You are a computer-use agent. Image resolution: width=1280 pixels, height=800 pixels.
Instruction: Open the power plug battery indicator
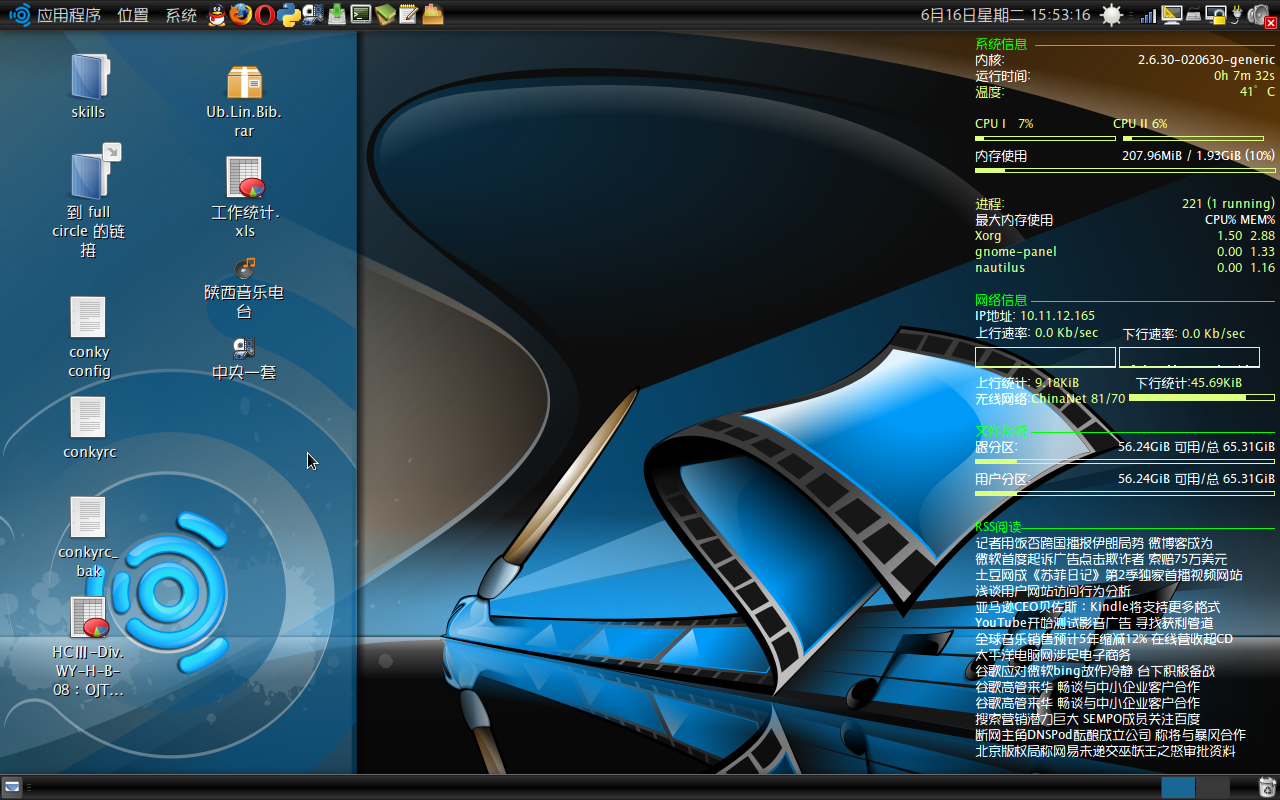point(1236,15)
